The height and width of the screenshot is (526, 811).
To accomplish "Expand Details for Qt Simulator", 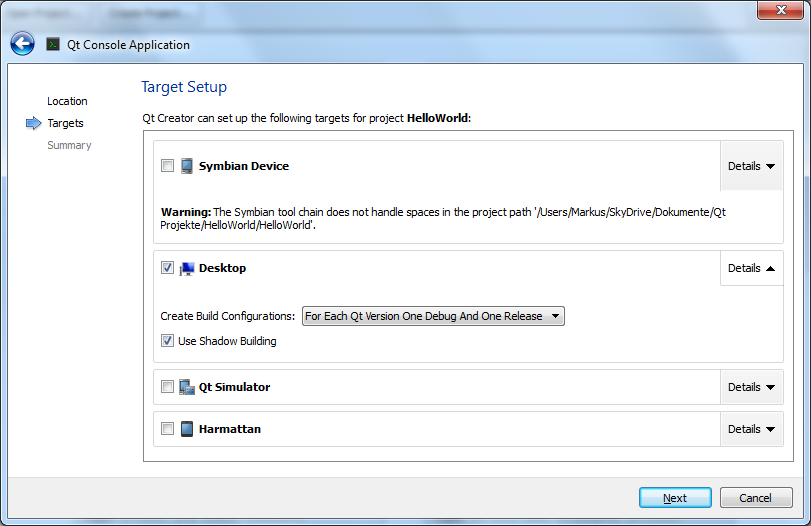I will coord(752,387).
